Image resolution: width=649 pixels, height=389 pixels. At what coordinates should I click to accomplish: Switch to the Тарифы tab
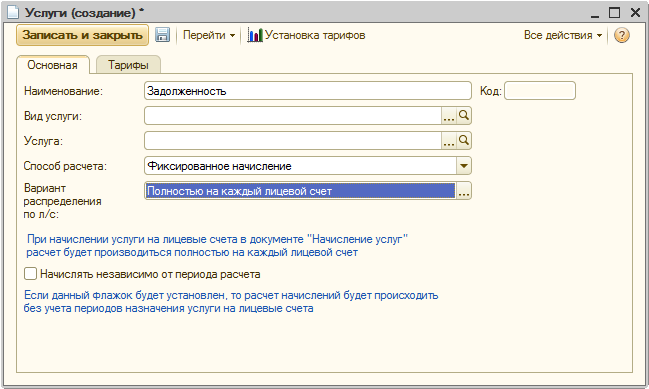coord(128,65)
